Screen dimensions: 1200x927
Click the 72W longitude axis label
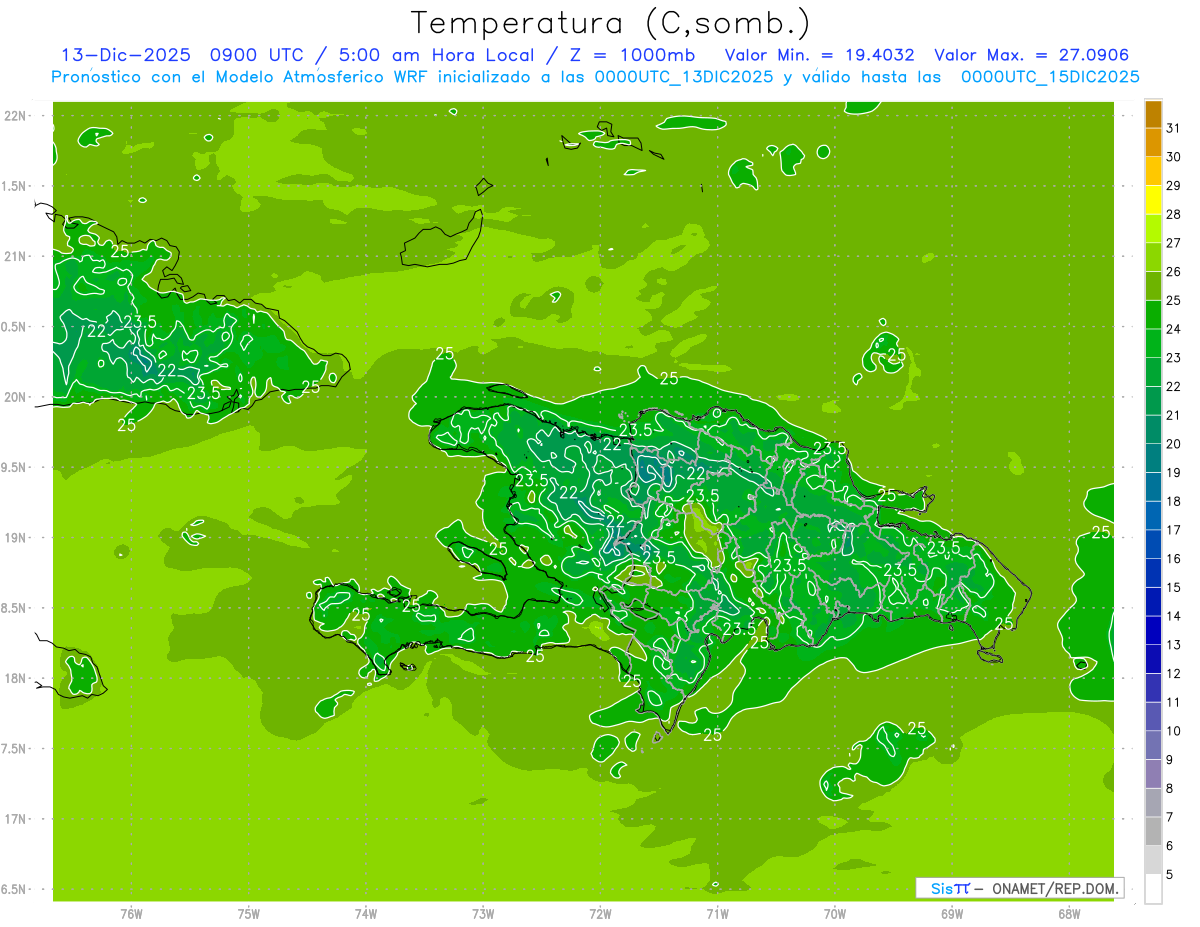point(600,913)
